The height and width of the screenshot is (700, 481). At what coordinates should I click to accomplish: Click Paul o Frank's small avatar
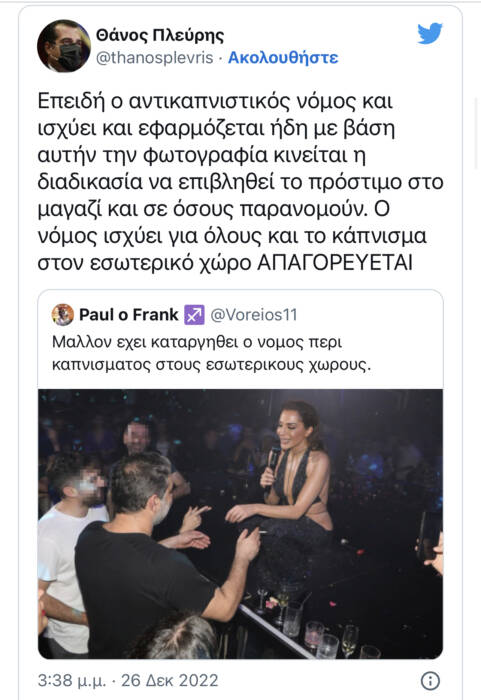63,315
